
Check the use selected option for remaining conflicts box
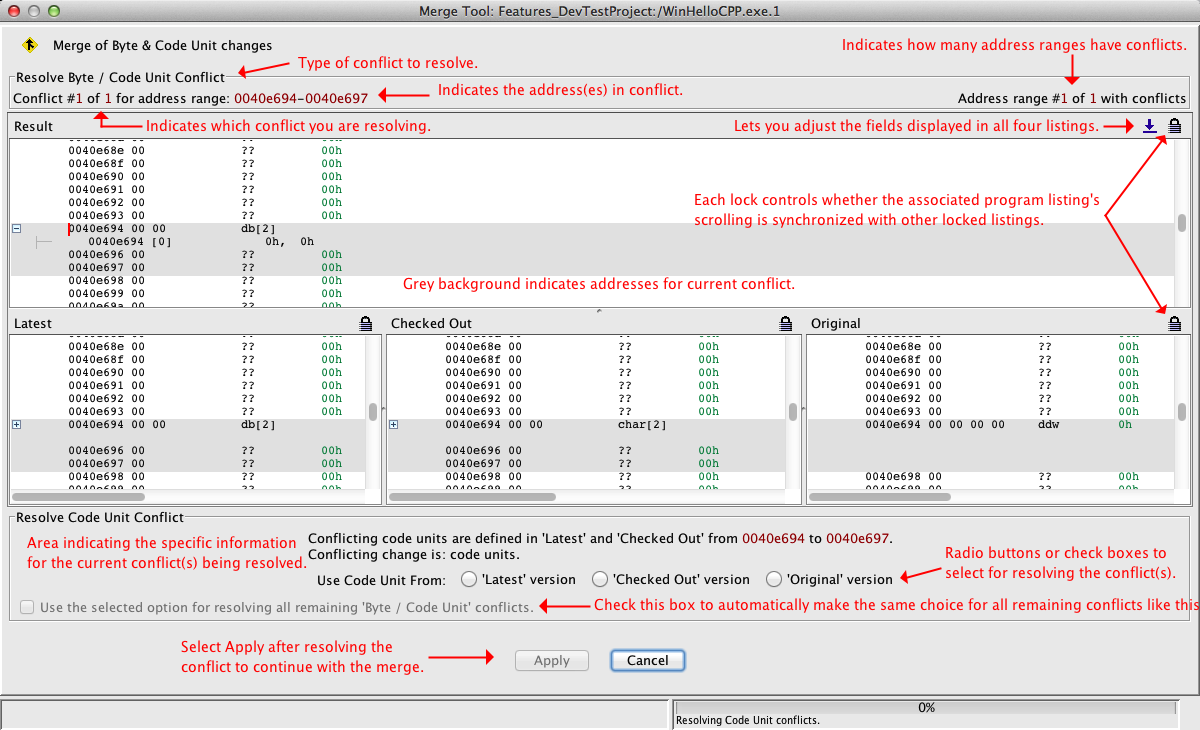pyautogui.click(x=26, y=607)
